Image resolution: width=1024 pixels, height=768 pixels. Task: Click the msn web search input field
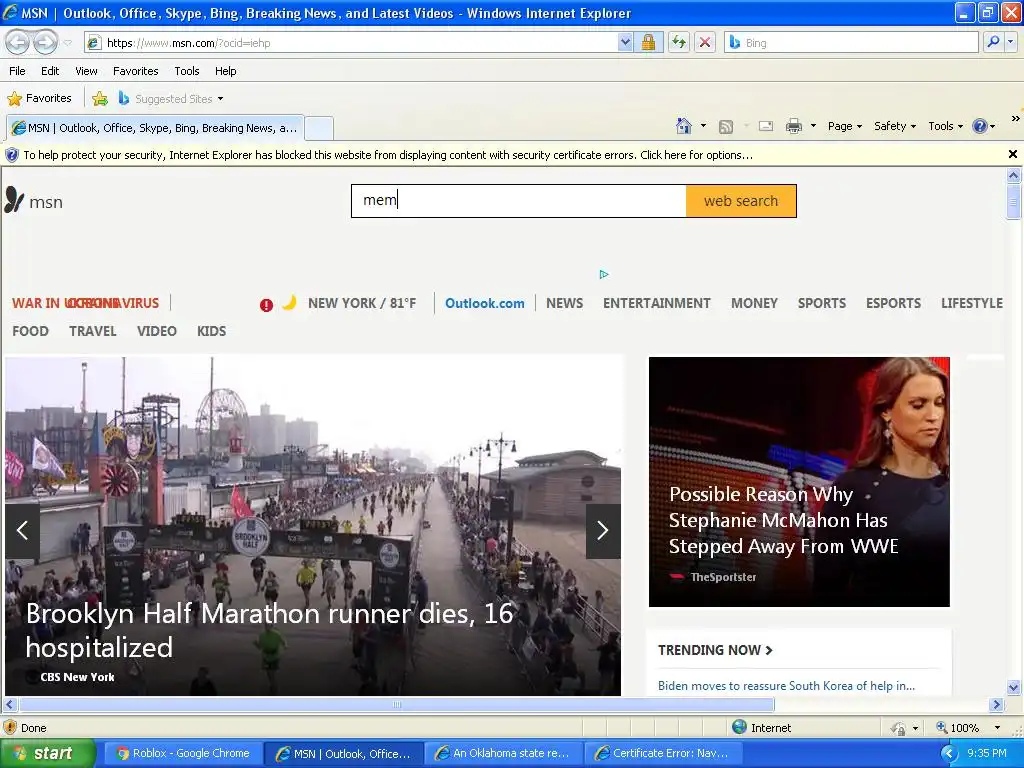click(519, 200)
